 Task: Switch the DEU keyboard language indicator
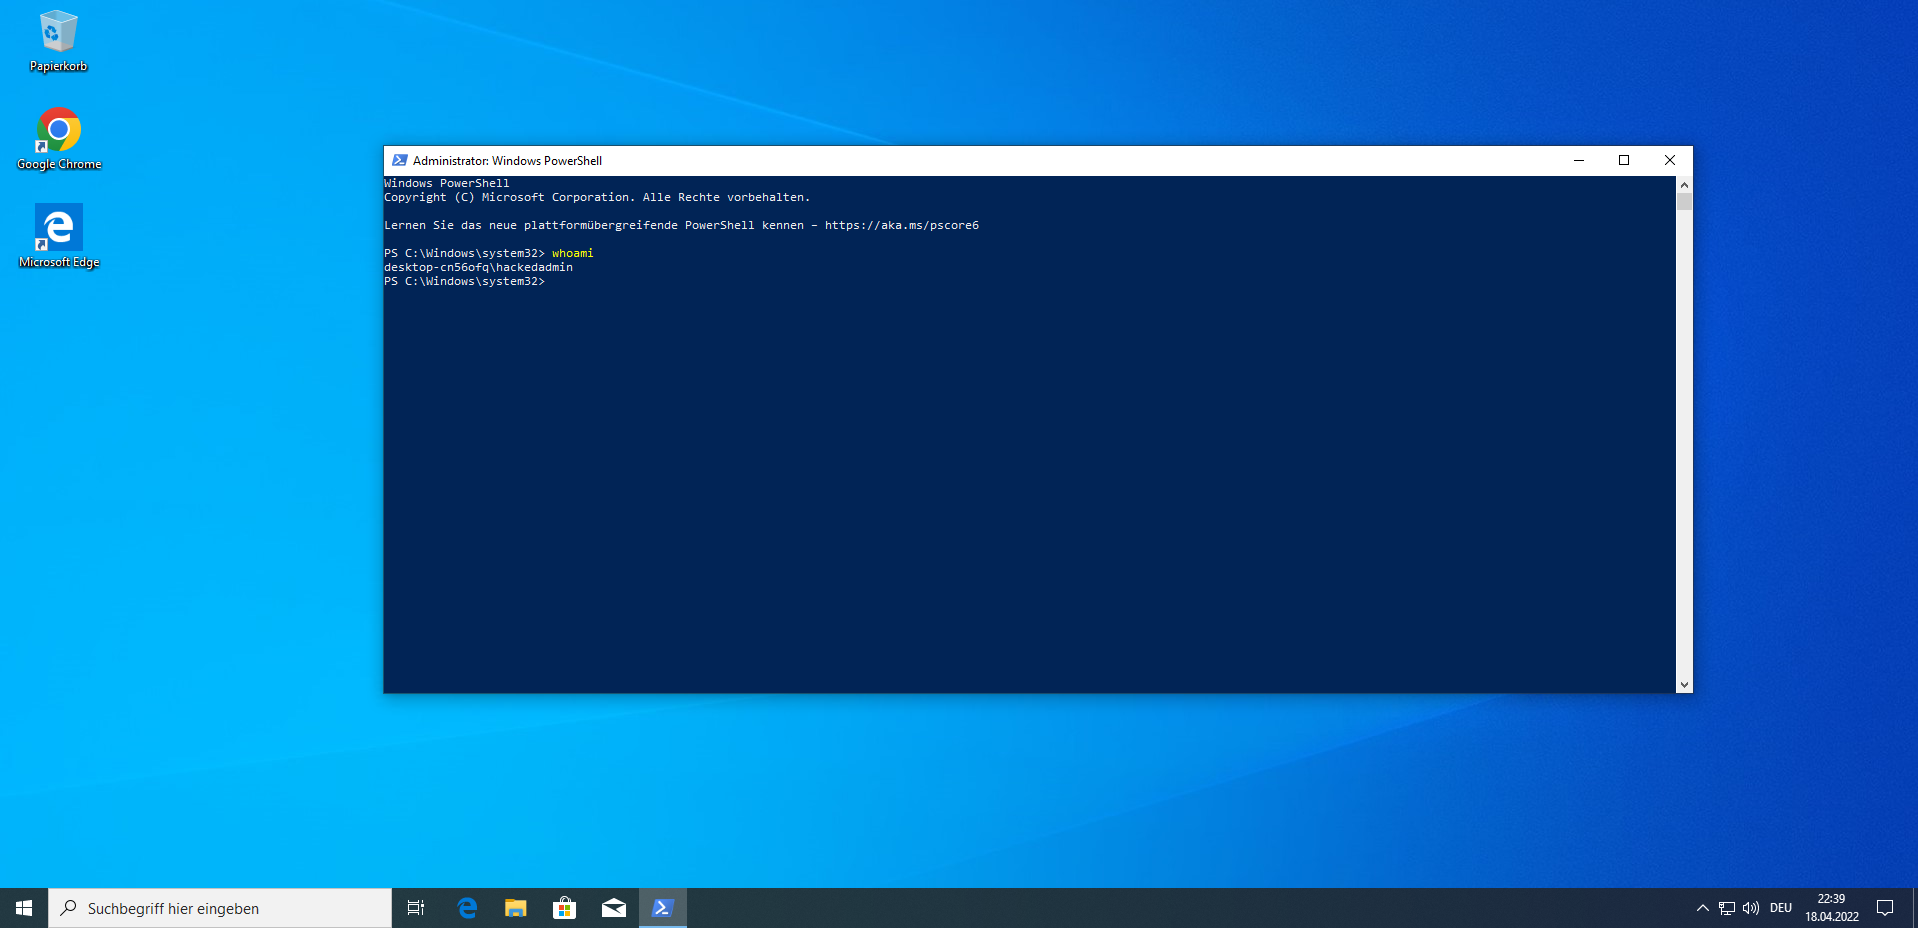coord(1781,908)
